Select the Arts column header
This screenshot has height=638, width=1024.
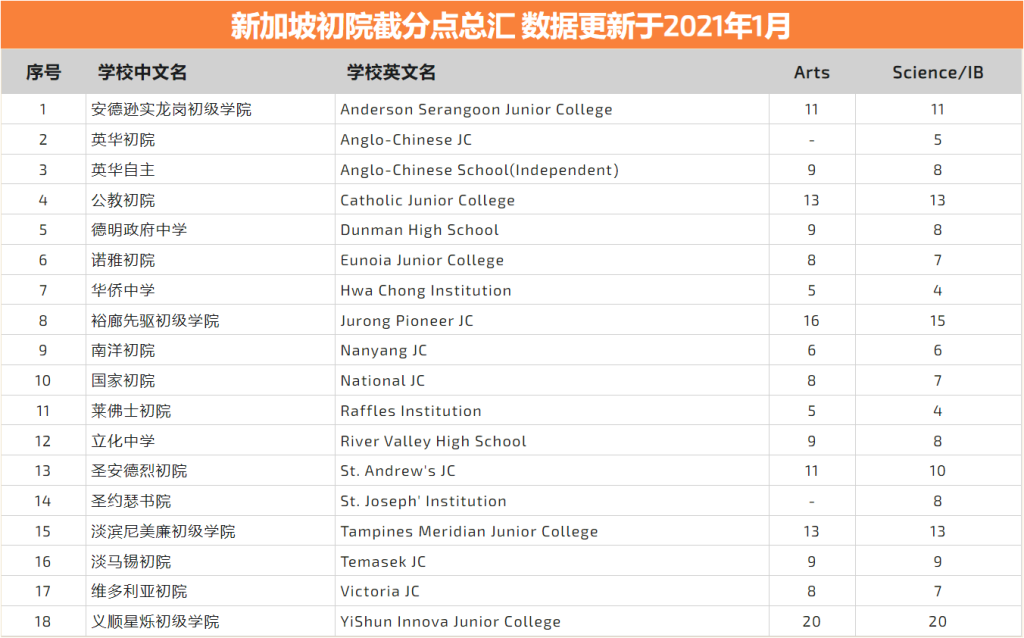pos(812,72)
